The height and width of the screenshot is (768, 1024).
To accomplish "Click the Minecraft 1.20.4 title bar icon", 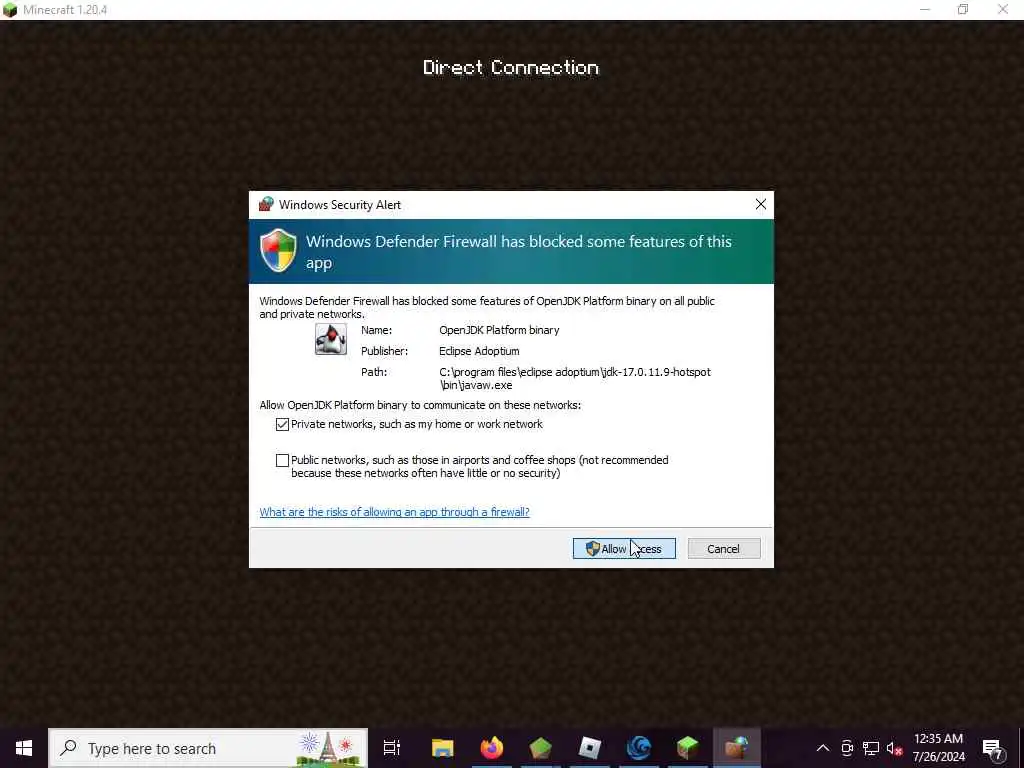I will tap(10, 10).
